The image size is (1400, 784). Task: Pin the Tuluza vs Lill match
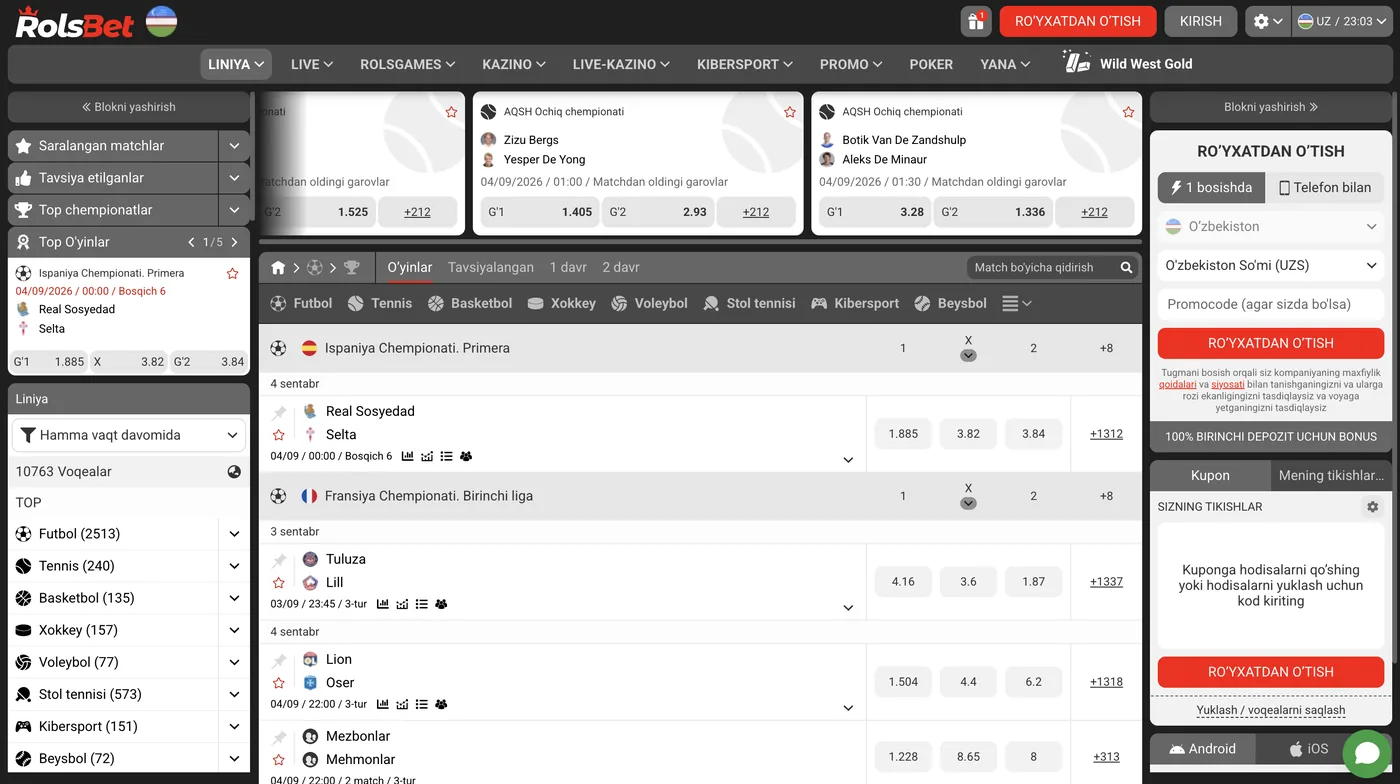click(279, 560)
